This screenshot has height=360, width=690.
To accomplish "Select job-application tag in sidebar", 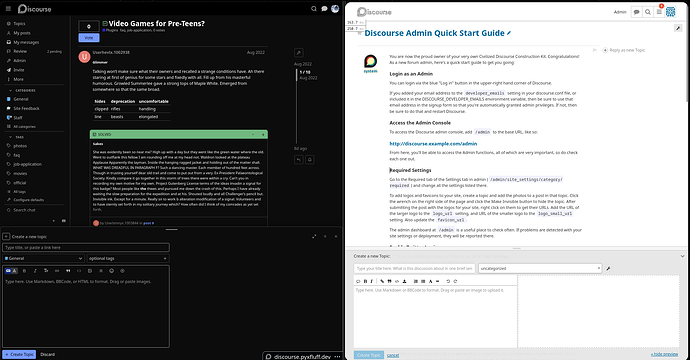I will click(27, 164).
